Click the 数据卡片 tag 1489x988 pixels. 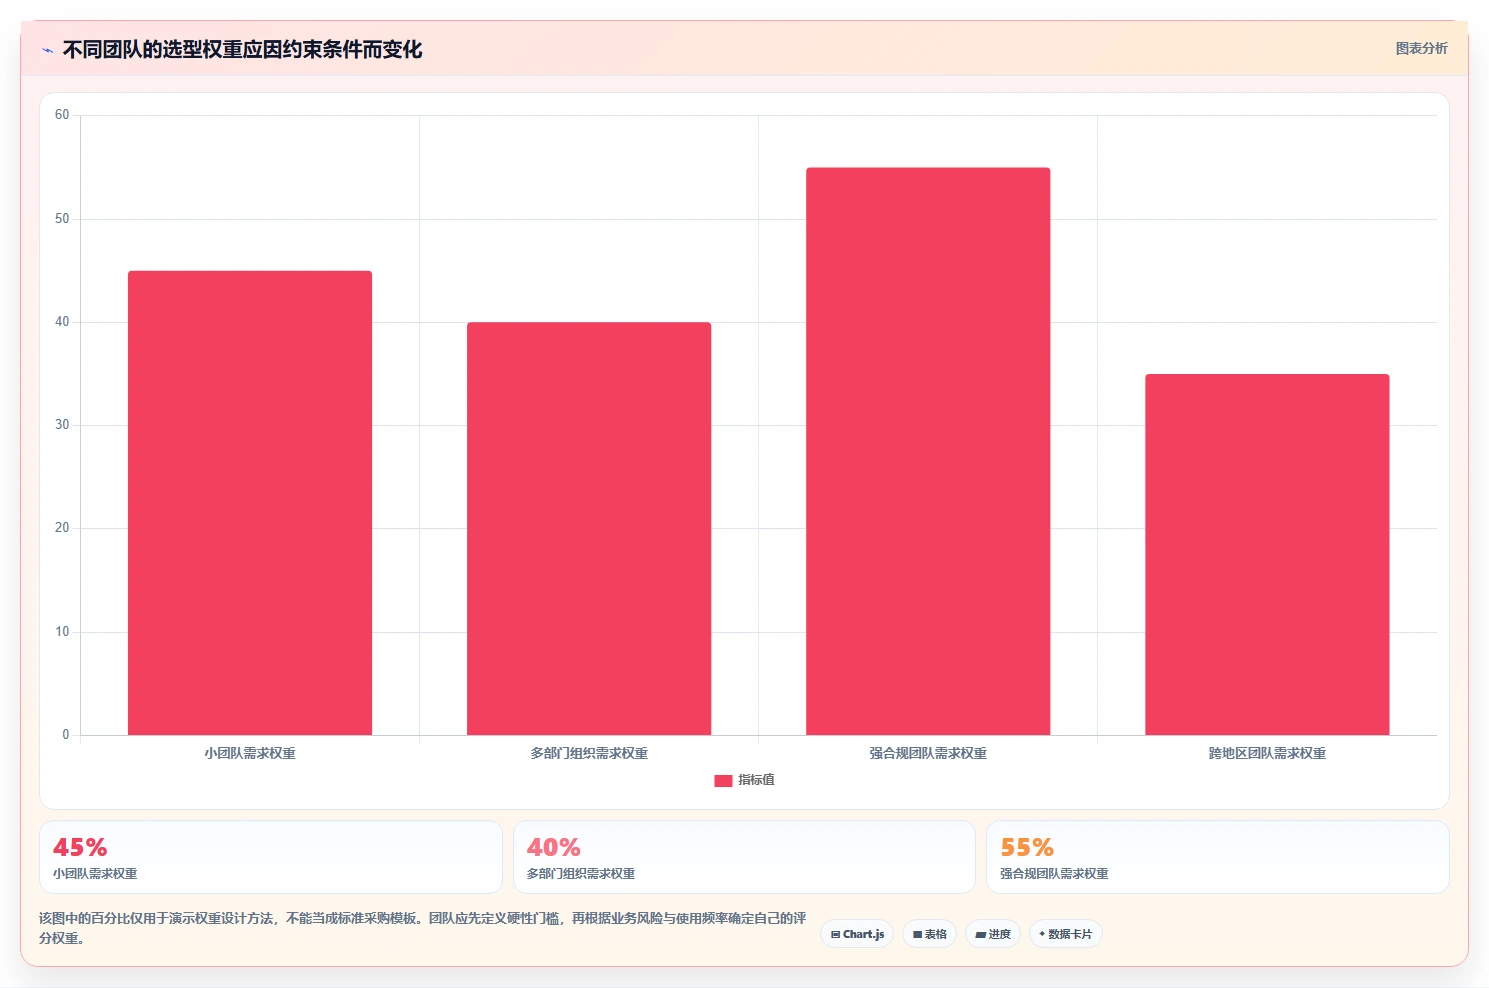click(x=1065, y=934)
